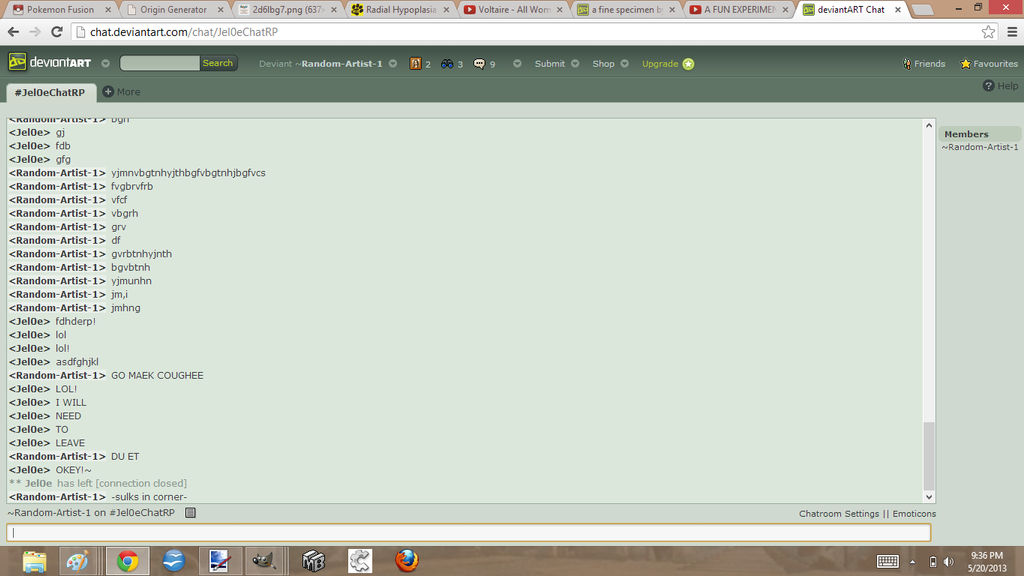Click the chat message input field
This screenshot has width=1024, height=576.
click(468, 532)
